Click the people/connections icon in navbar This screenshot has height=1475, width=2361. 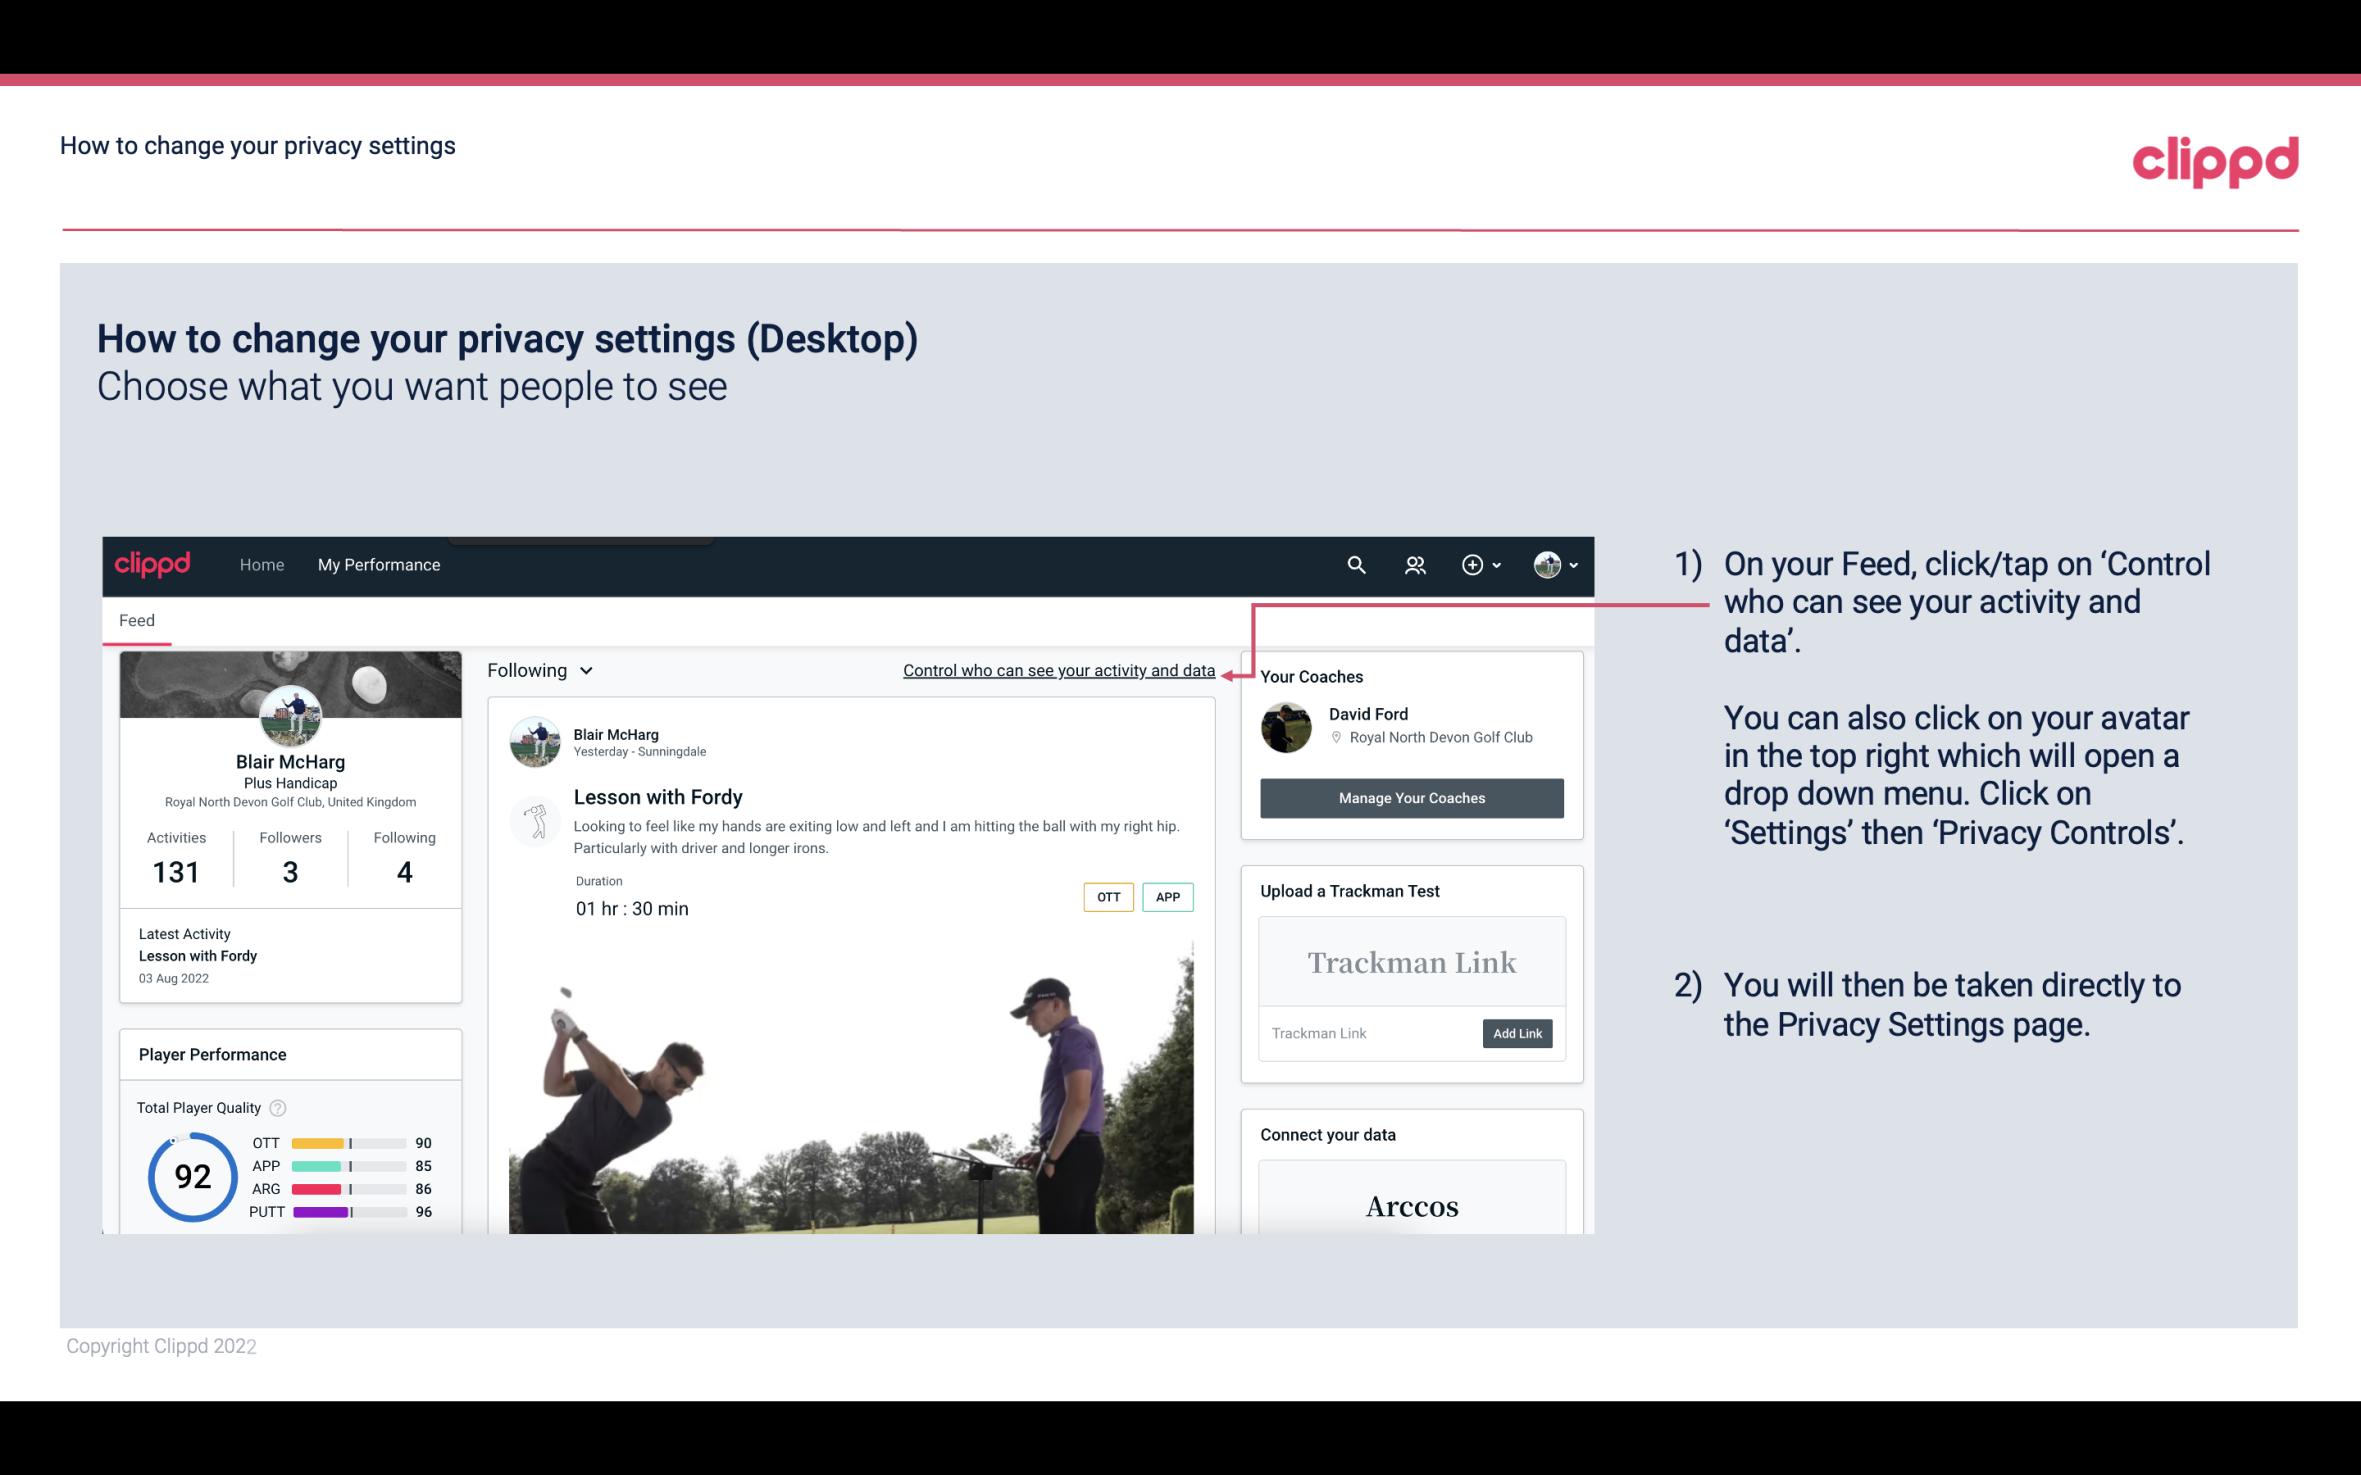1413,564
